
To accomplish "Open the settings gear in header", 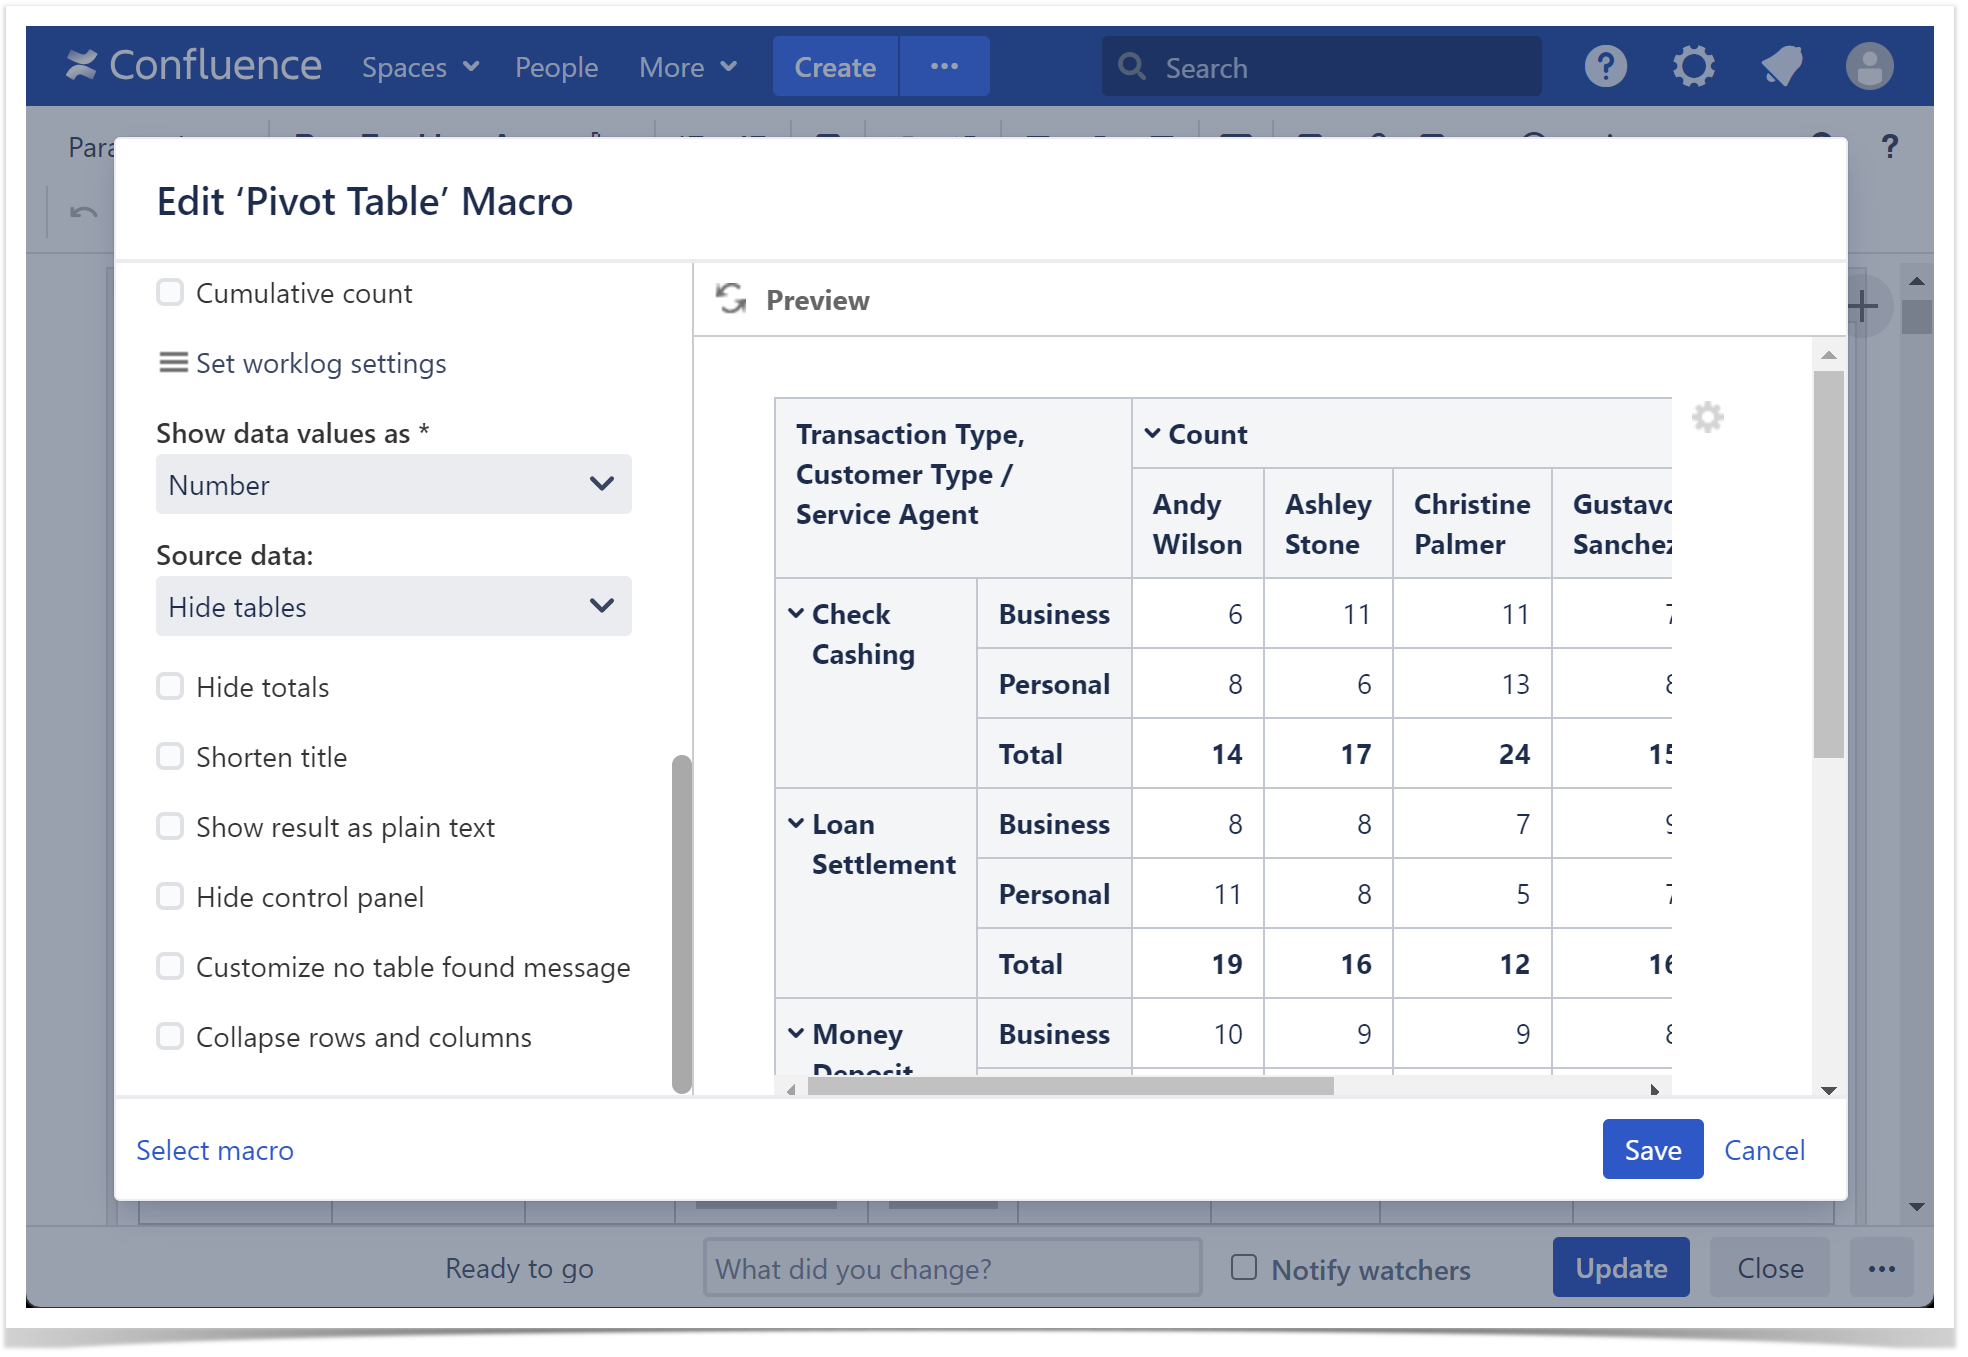I will (x=1693, y=67).
